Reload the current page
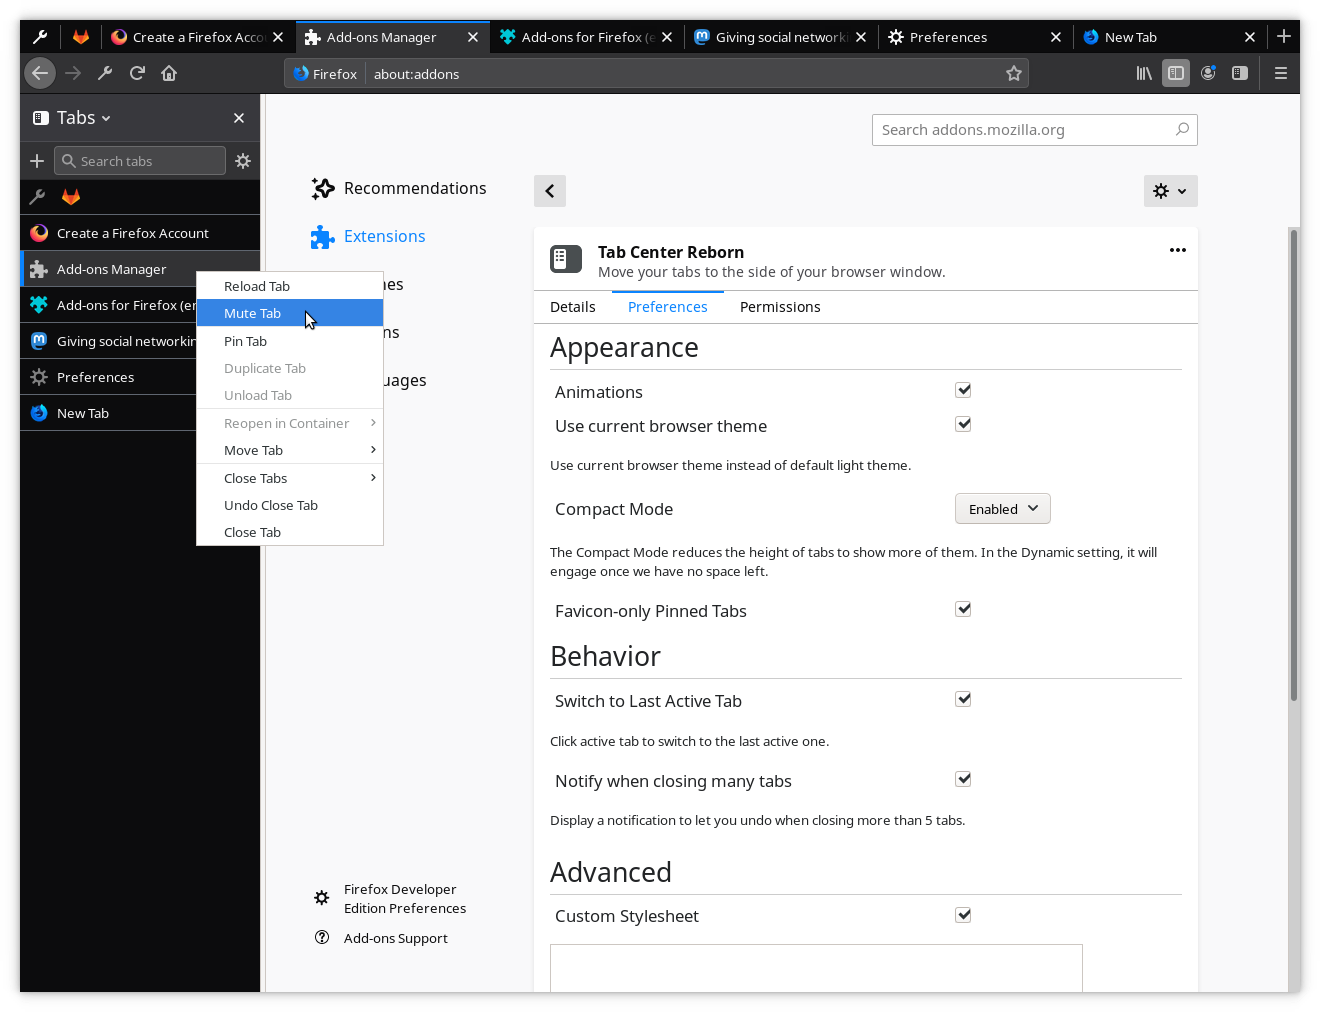 tap(137, 73)
